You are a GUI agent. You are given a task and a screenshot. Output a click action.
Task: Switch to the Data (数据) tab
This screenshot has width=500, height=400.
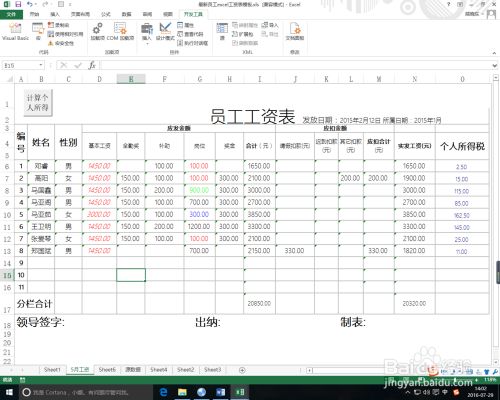[126, 14]
